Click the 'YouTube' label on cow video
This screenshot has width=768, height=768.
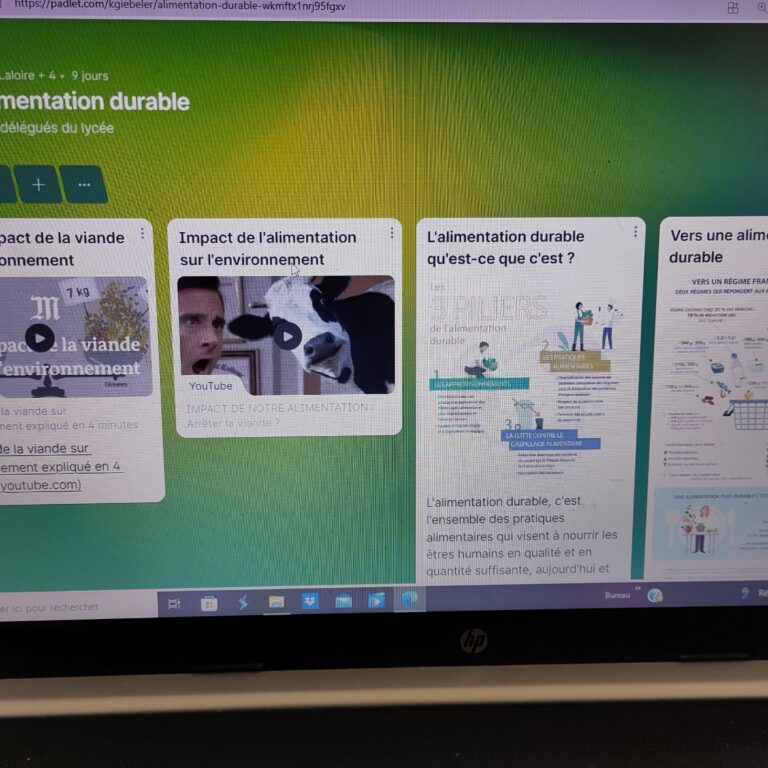211,386
